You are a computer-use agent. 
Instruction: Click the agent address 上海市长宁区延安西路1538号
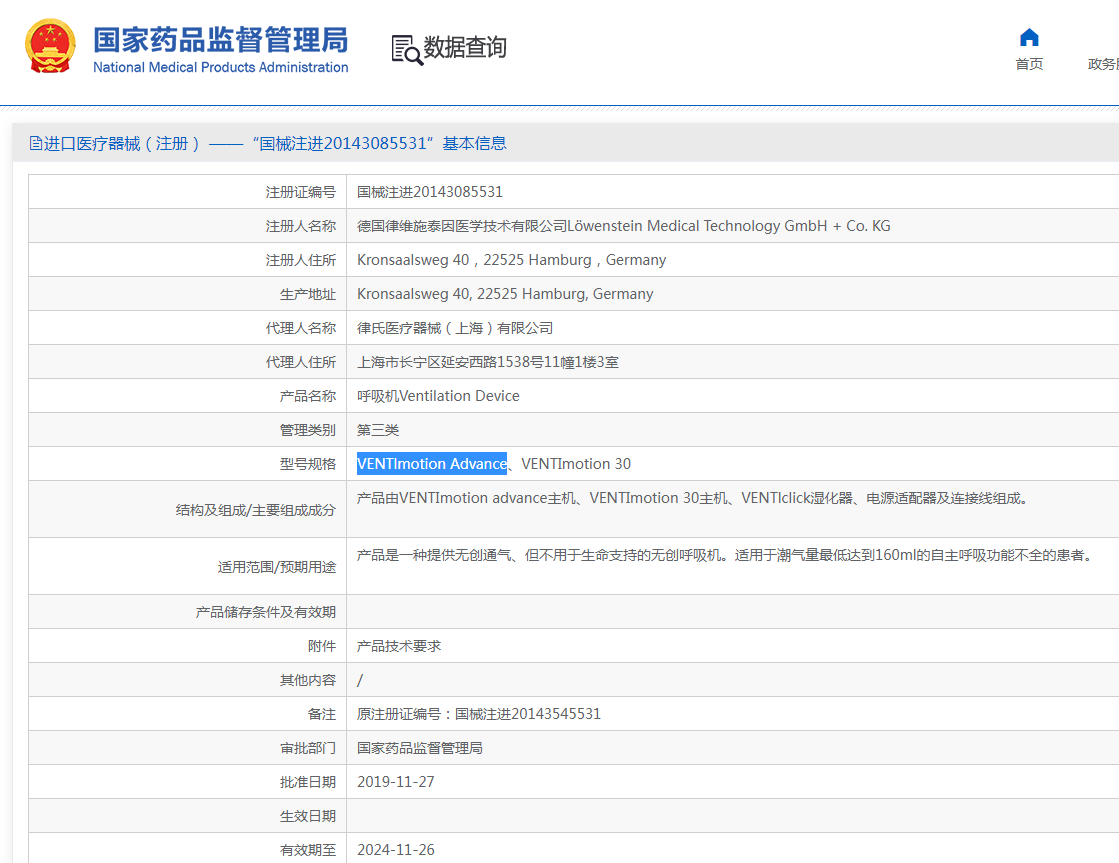[488, 363]
